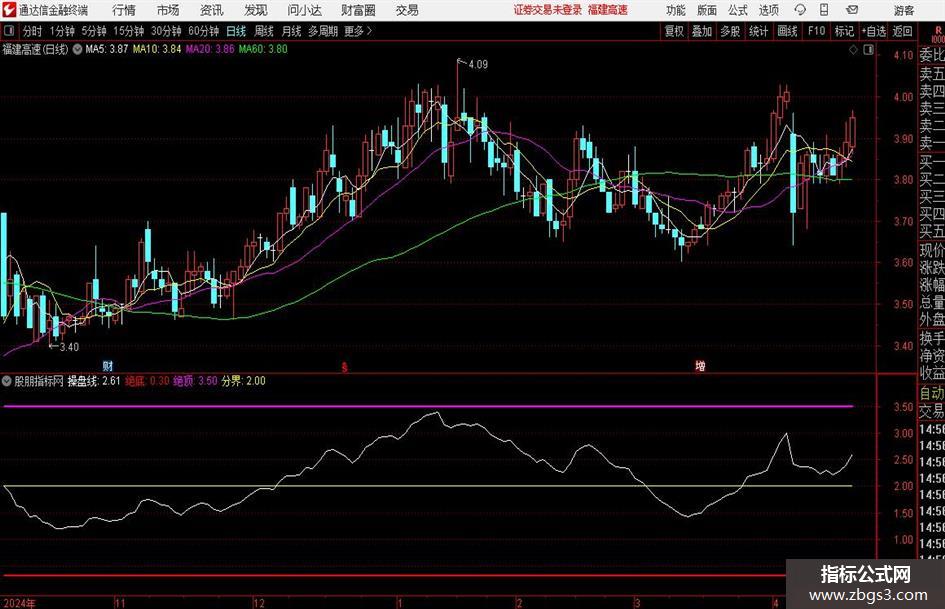Switch chart to 周线 period
Screen dimensions: 945x609
click(264, 31)
